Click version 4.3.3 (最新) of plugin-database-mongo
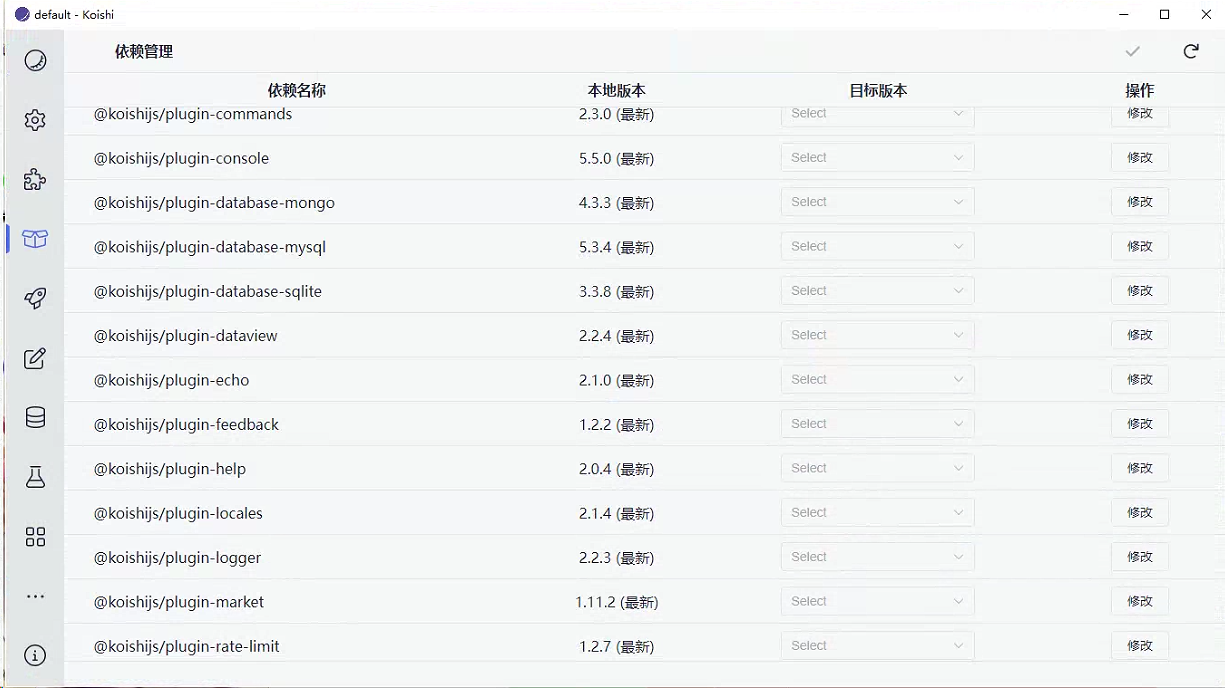The image size is (1225, 688). [616, 203]
